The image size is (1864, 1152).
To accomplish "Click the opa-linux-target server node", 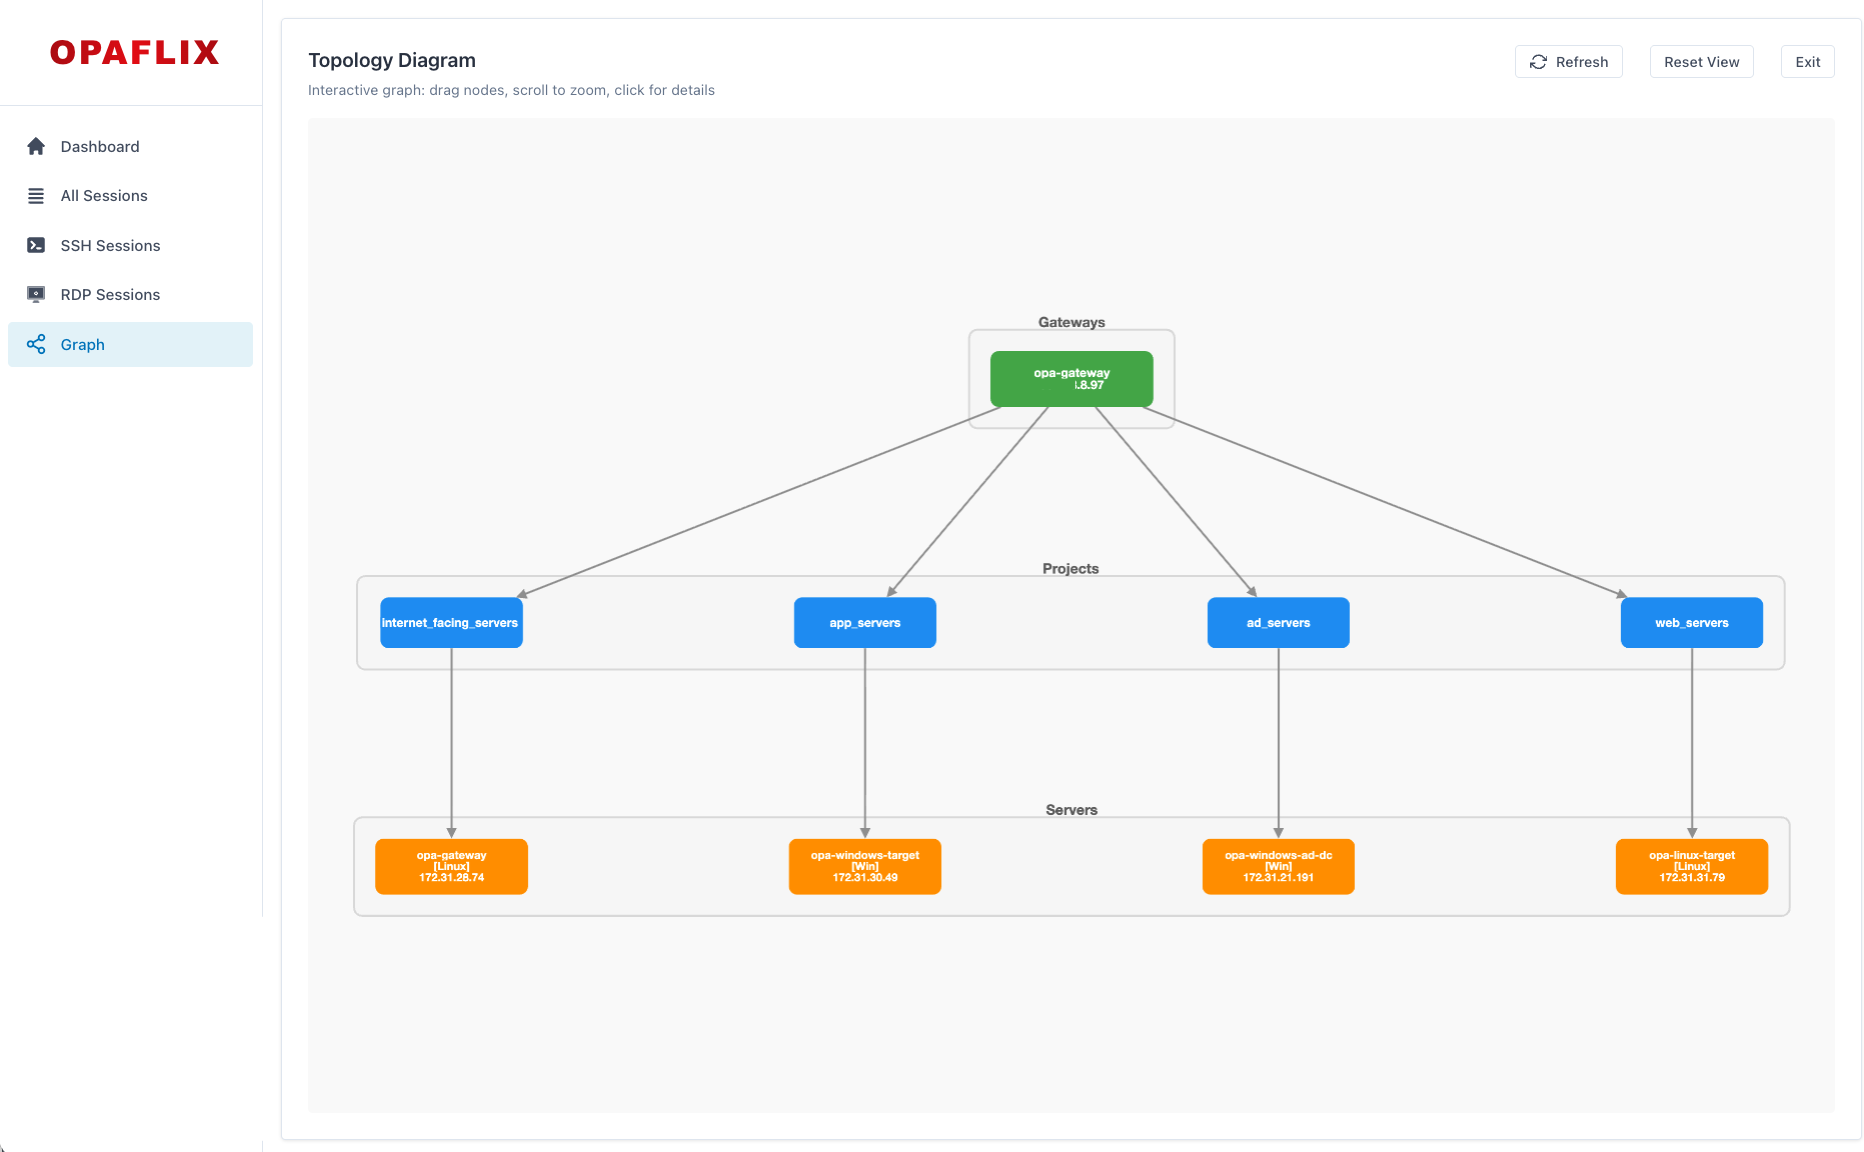I will (x=1691, y=866).
